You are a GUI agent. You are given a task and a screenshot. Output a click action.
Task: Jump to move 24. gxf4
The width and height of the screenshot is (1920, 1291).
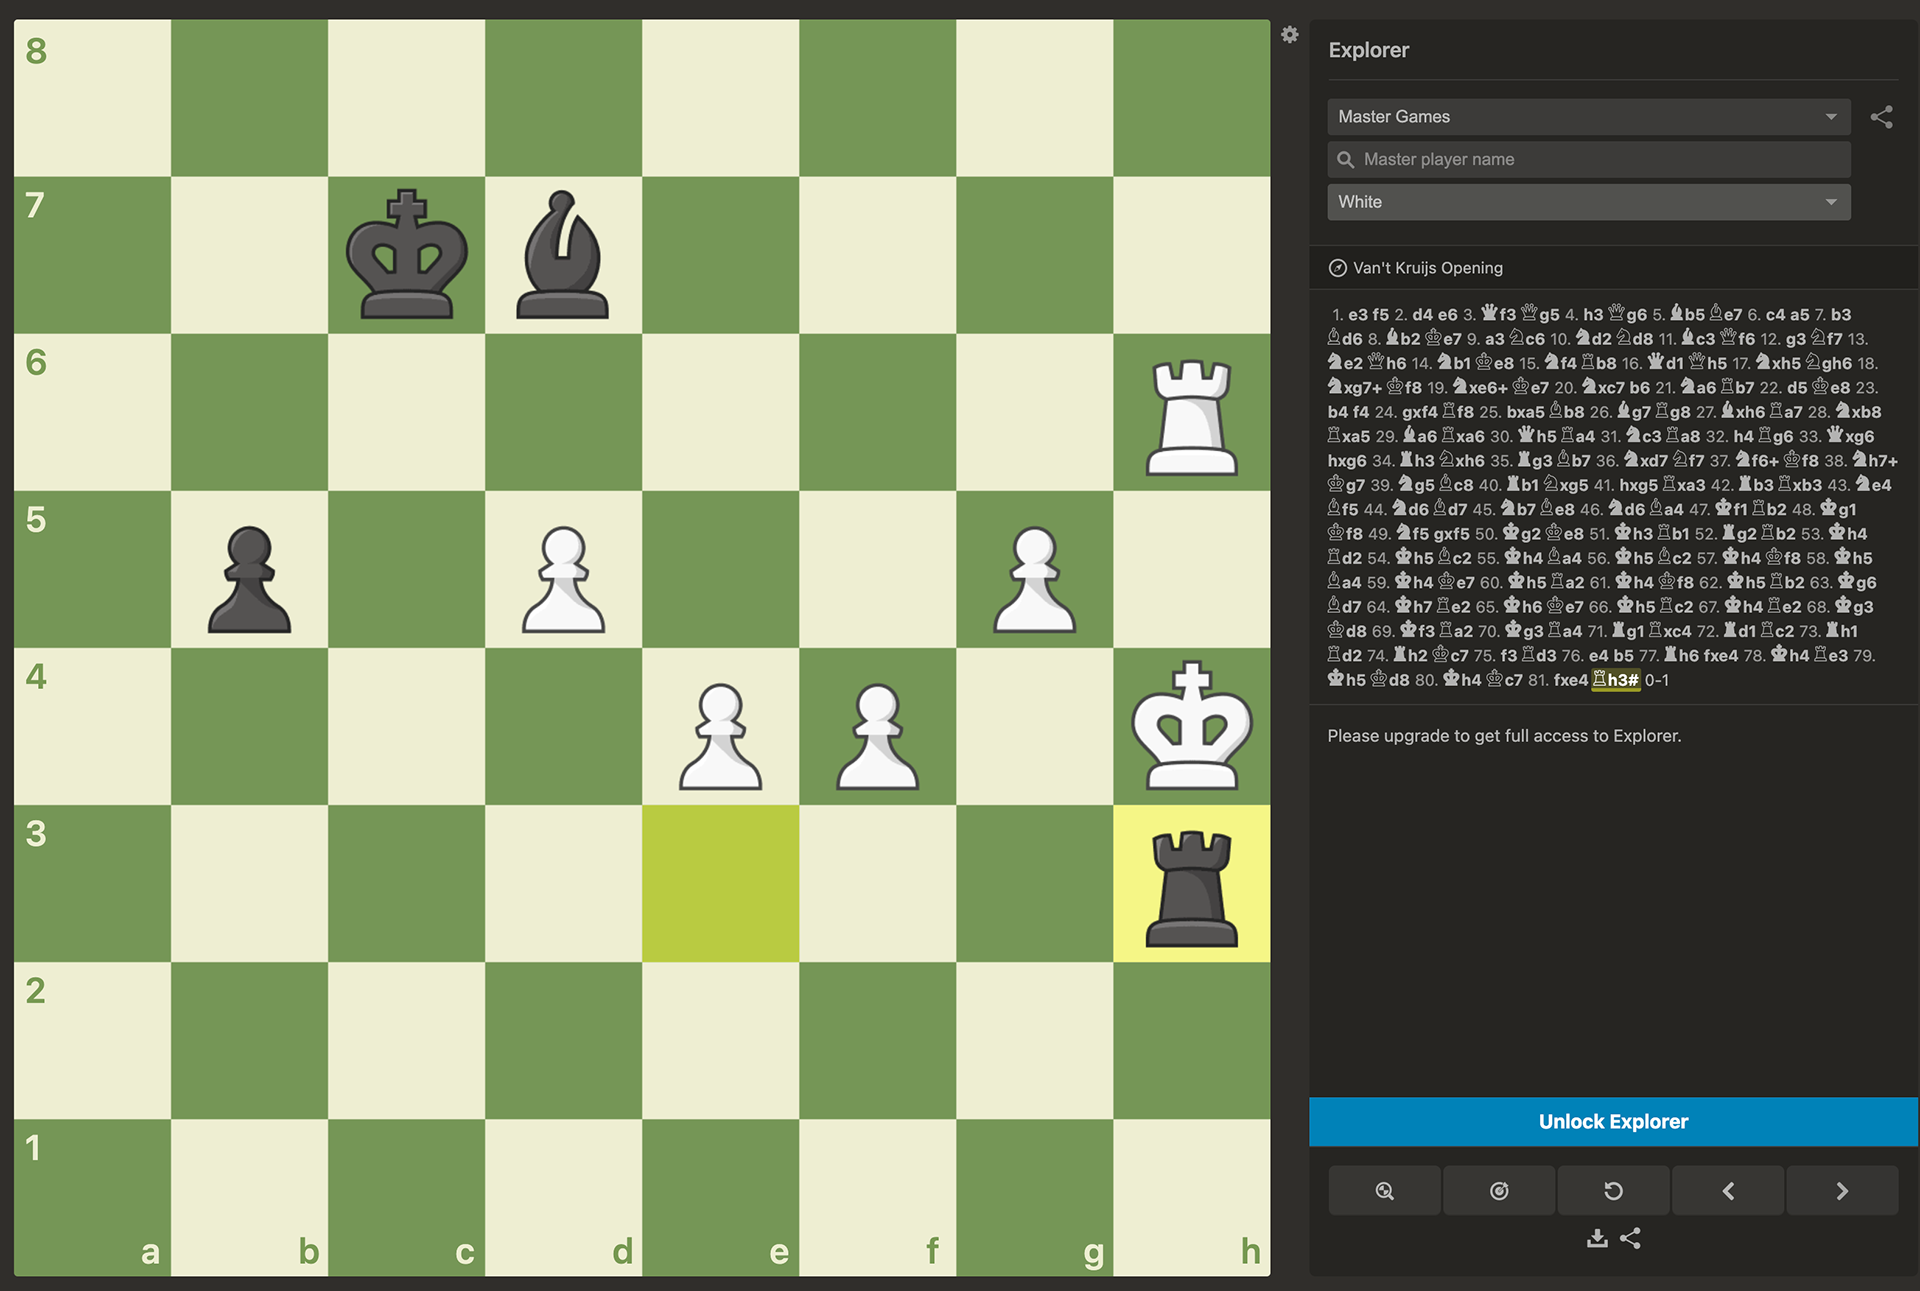tap(1420, 412)
